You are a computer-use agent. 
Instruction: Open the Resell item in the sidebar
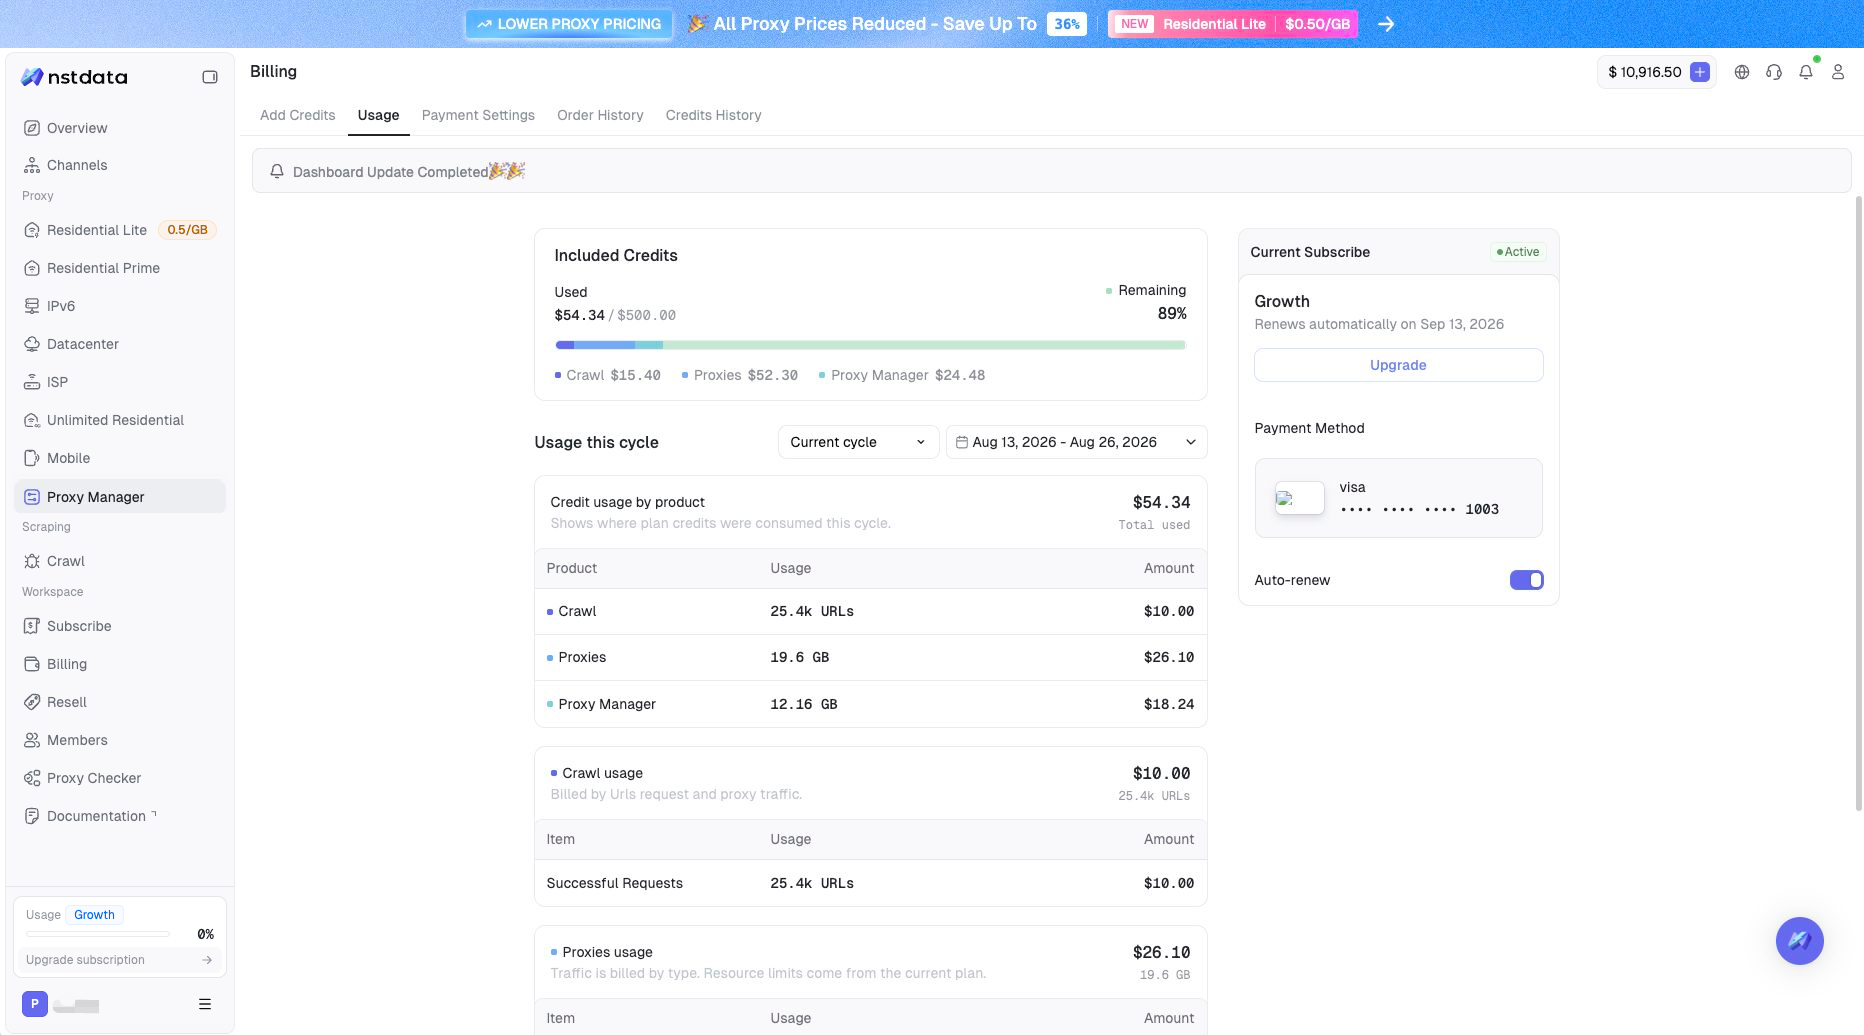click(x=120, y=702)
